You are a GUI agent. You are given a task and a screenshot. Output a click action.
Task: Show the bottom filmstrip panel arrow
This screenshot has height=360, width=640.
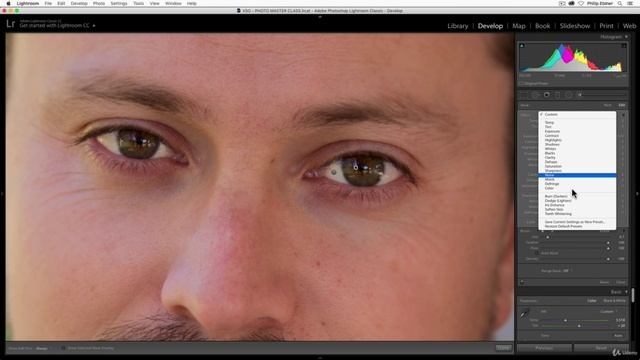click(x=320, y=358)
